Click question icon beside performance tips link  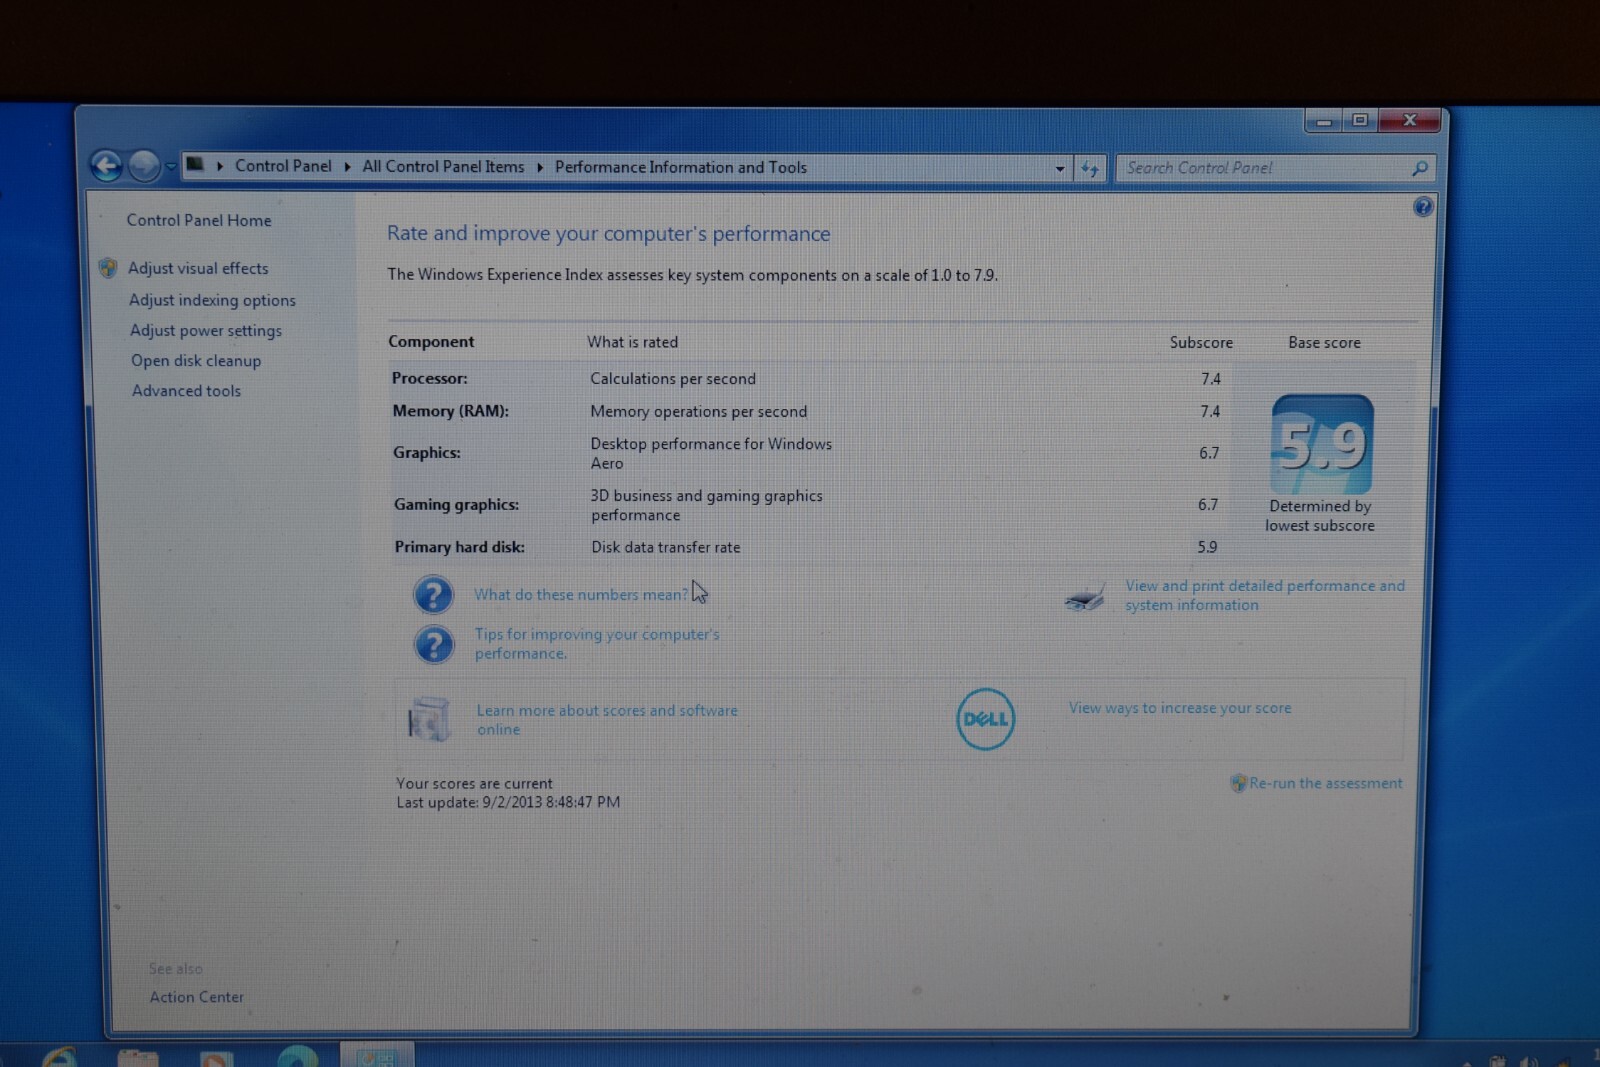(x=434, y=645)
